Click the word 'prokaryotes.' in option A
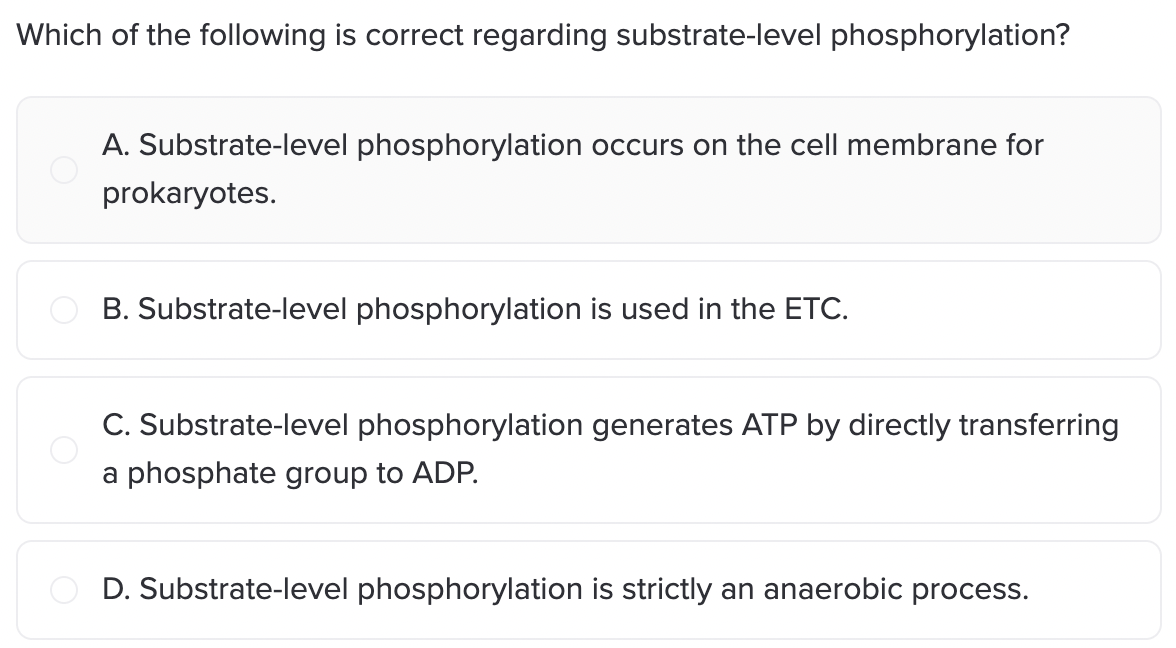The height and width of the screenshot is (648, 1176). (x=190, y=194)
